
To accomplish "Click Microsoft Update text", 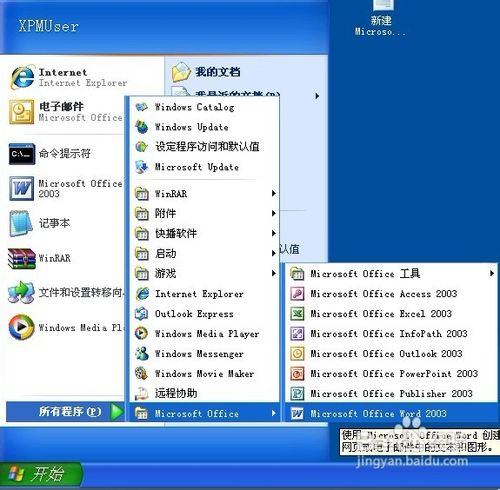I will click(197, 167).
